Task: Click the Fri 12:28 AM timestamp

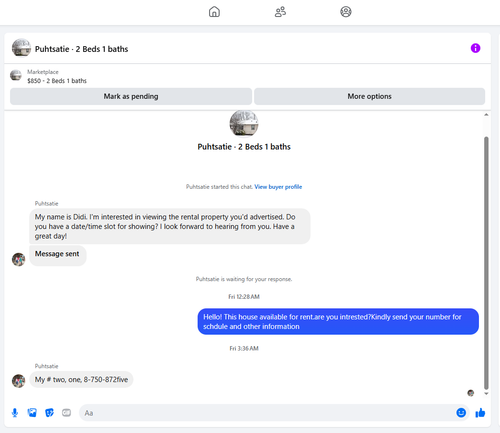Action: [244, 297]
